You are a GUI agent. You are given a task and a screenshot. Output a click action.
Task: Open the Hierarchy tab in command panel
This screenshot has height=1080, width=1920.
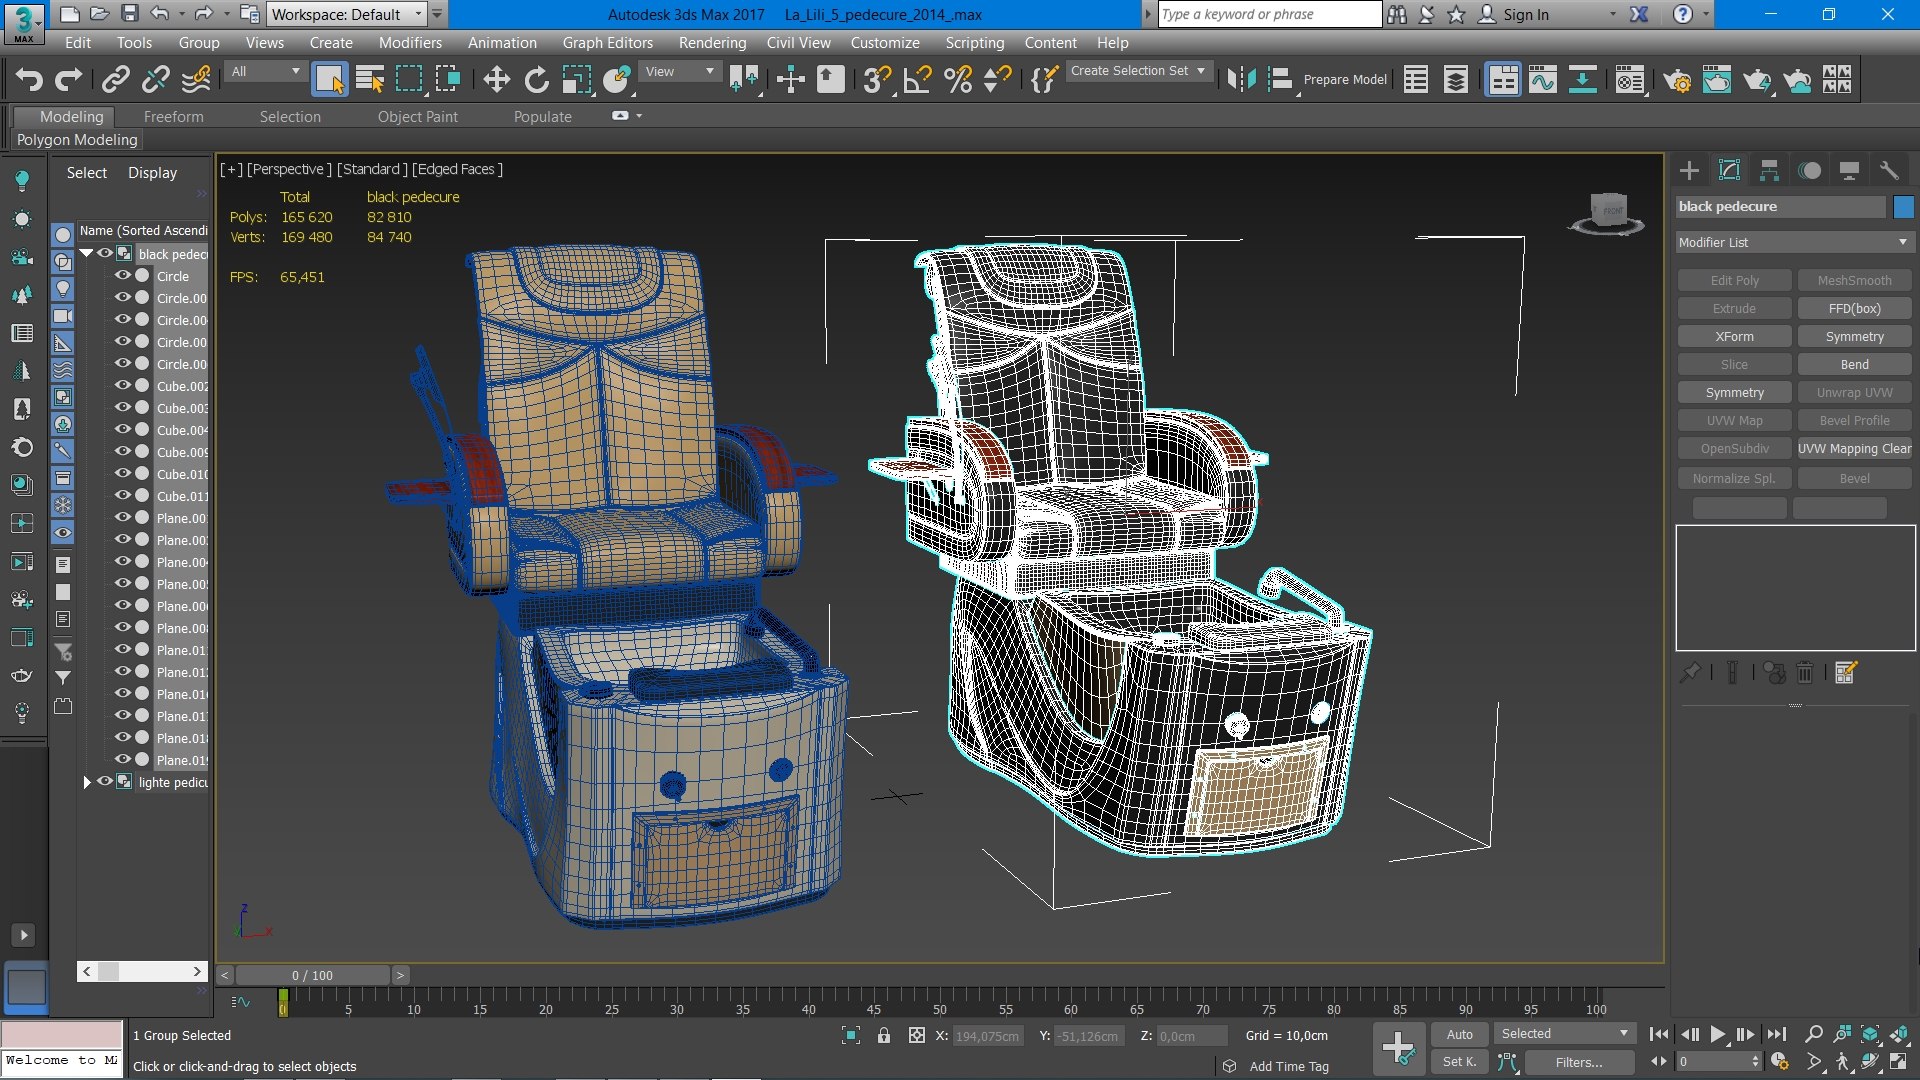pos(1769,171)
